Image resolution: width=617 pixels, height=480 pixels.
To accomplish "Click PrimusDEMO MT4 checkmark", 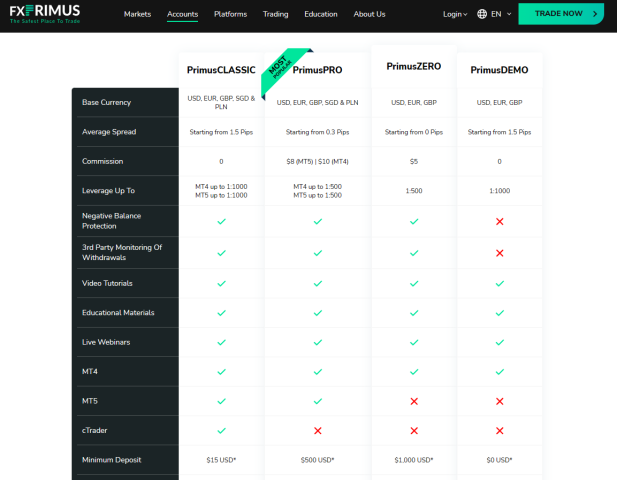I will click(x=500, y=372).
